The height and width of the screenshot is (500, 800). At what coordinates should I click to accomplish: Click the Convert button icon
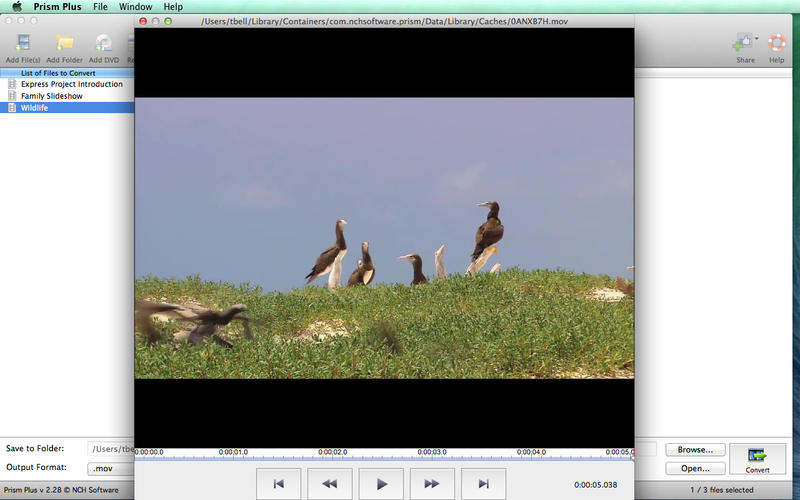[757, 454]
